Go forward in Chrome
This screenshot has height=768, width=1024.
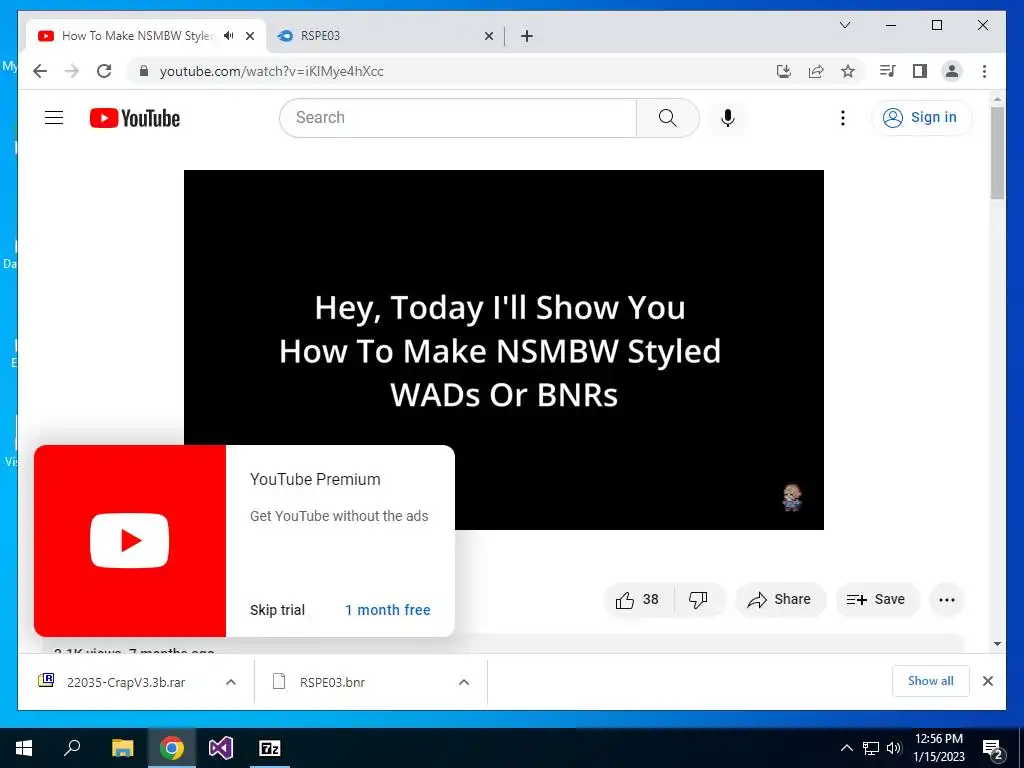click(x=72, y=71)
